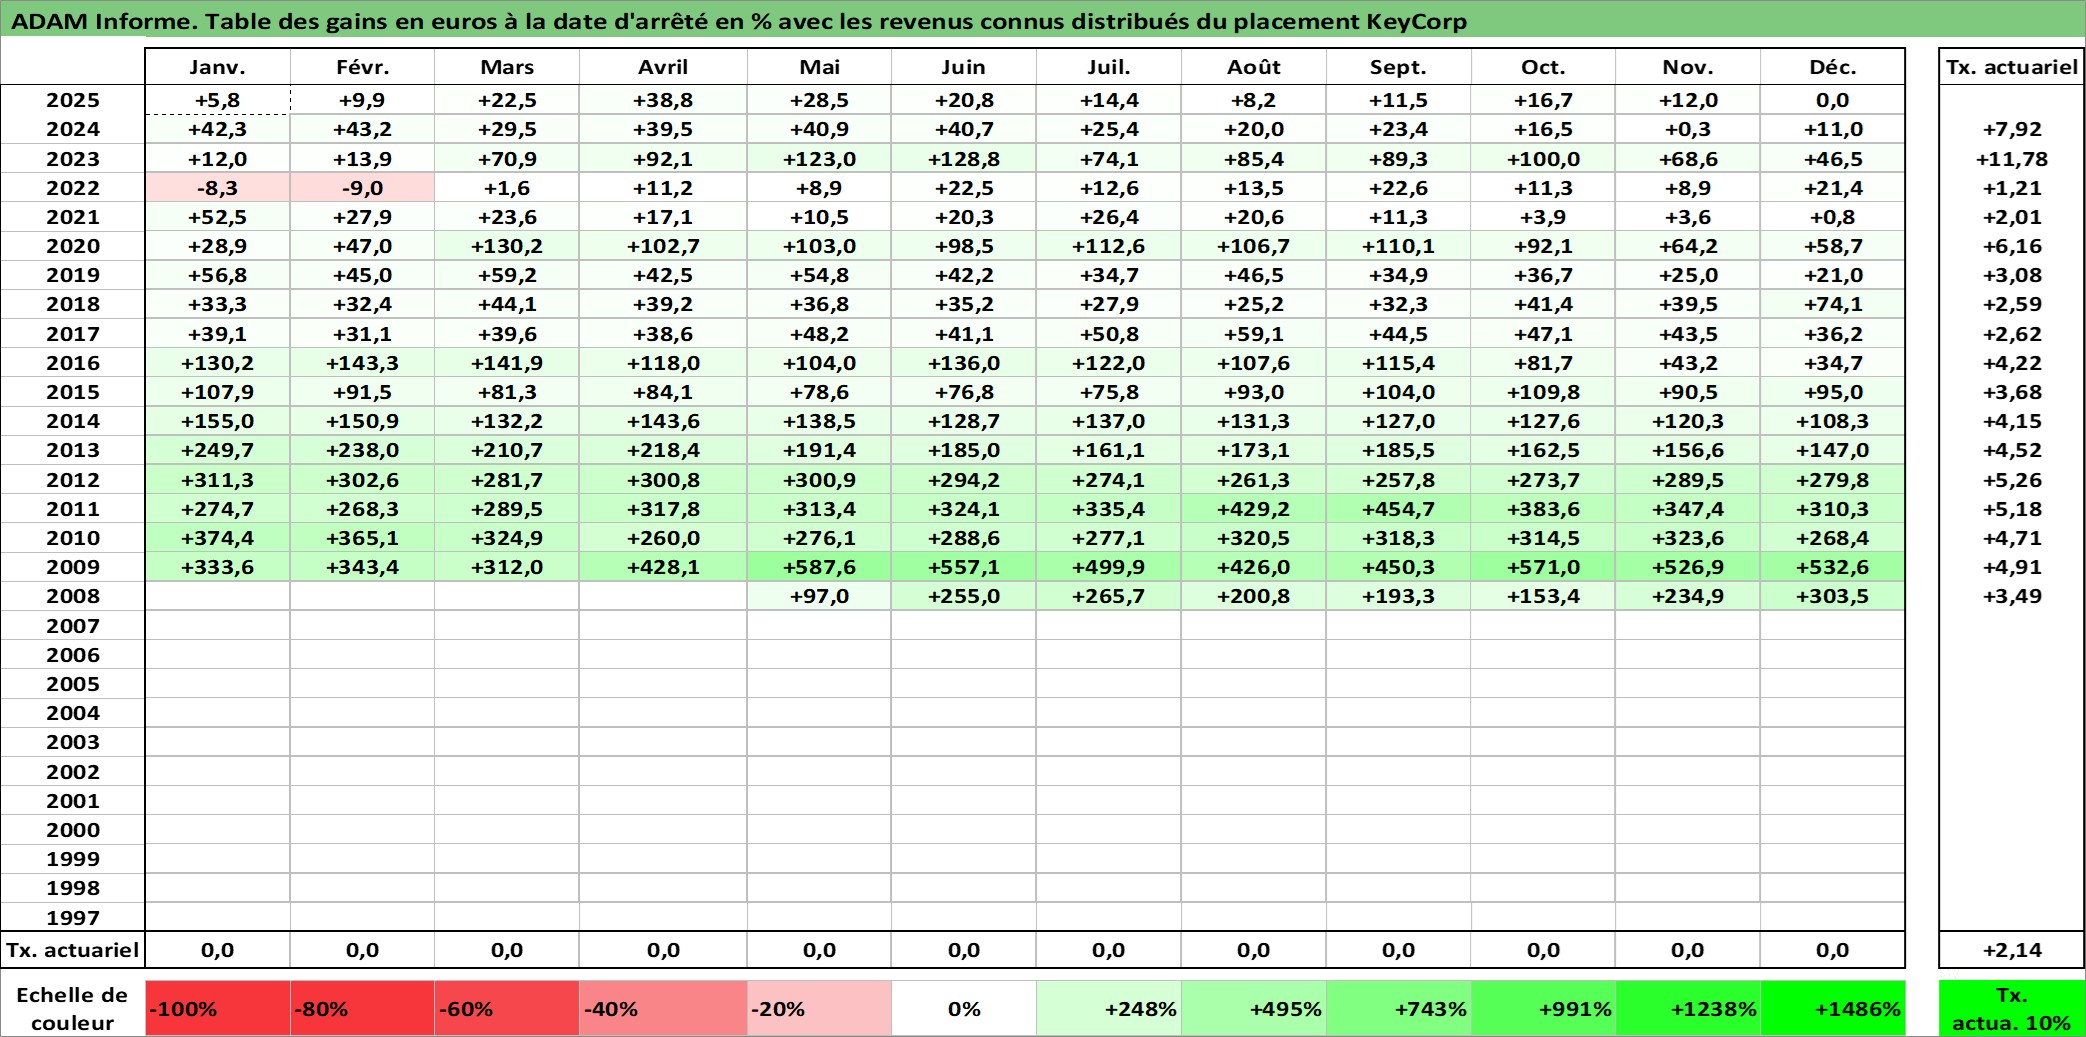2086x1037 pixels.
Task: Click the +743% color scale cell
Action: [x=1399, y=1008]
